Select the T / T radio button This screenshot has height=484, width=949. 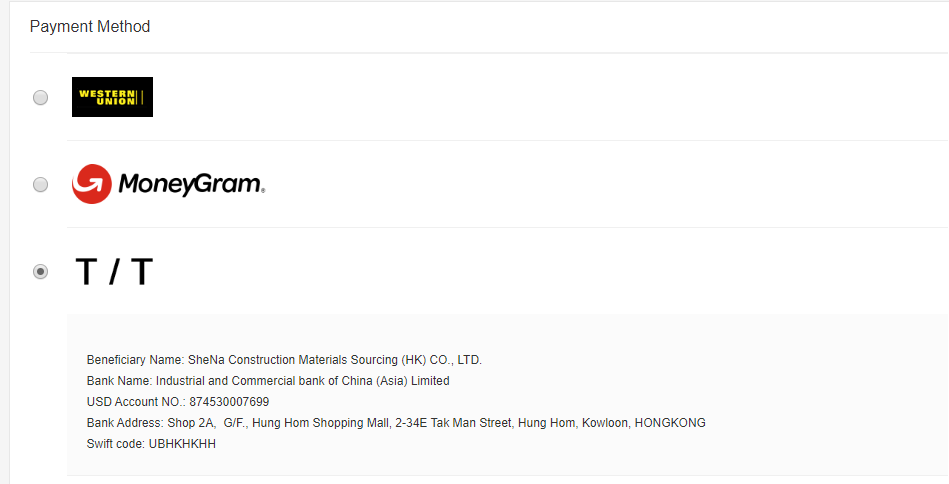pos(40,271)
